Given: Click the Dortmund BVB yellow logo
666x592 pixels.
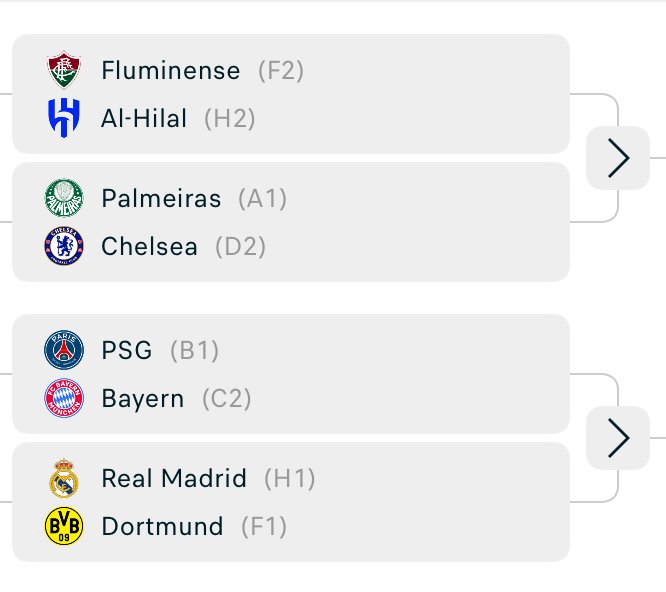Looking at the screenshot, I should click(x=64, y=526).
